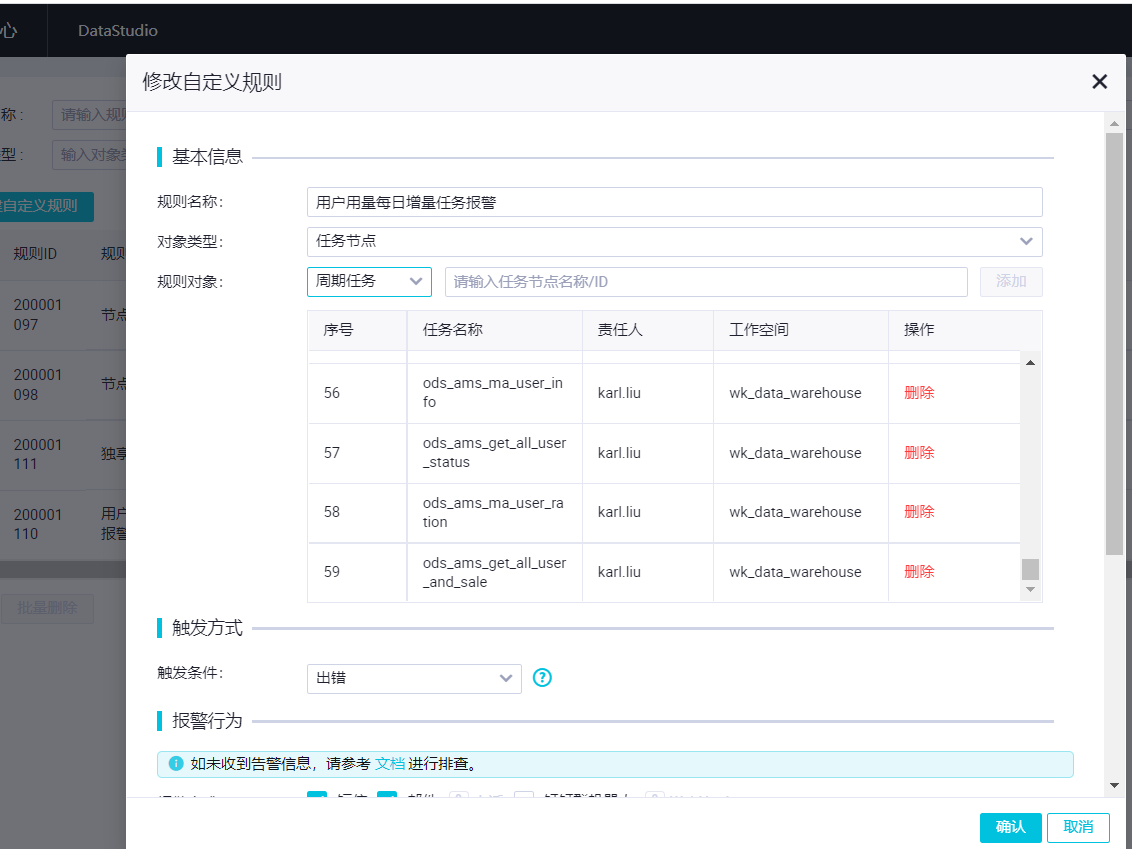
Task: Click the background object type input field
Action: click(90, 154)
